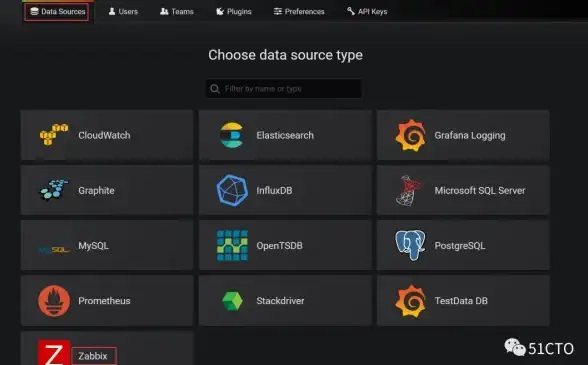
Task: Click the sliders icon beside Preferences
Action: pyautogui.click(x=278, y=11)
